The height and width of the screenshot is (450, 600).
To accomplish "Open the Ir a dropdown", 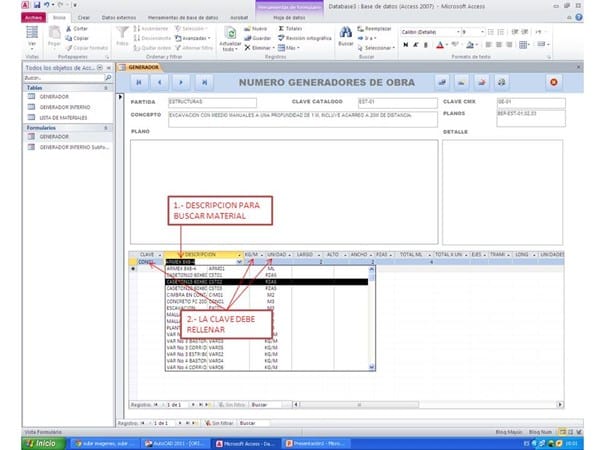I will pyautogui.click(x=367, y=38).
